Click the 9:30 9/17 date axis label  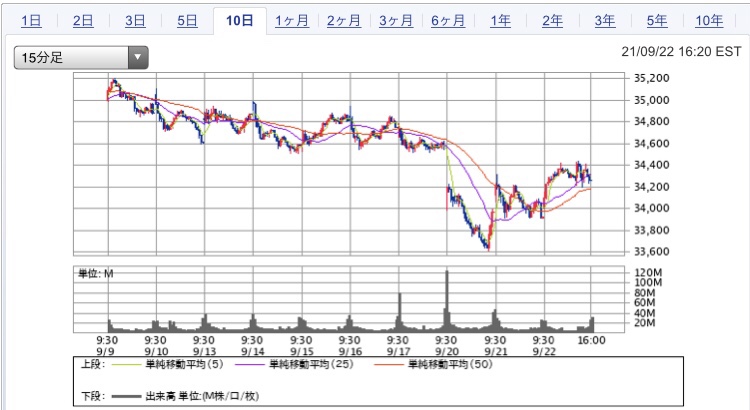pyautogui.click(x=398, y=346)
